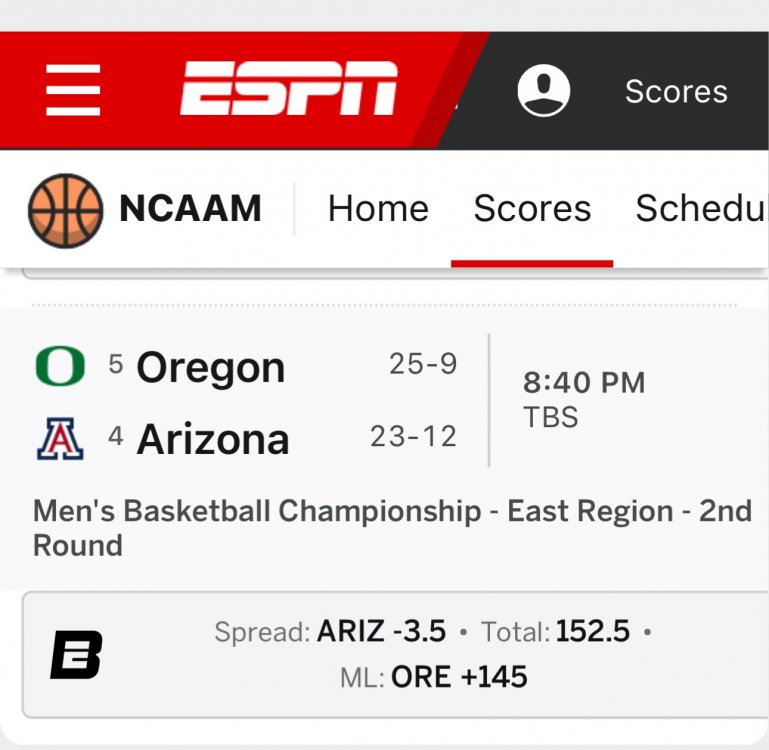The image size is (769, 750).
Task: Click the Arizona Wildcats logo
Action: (x=60, y=439)
